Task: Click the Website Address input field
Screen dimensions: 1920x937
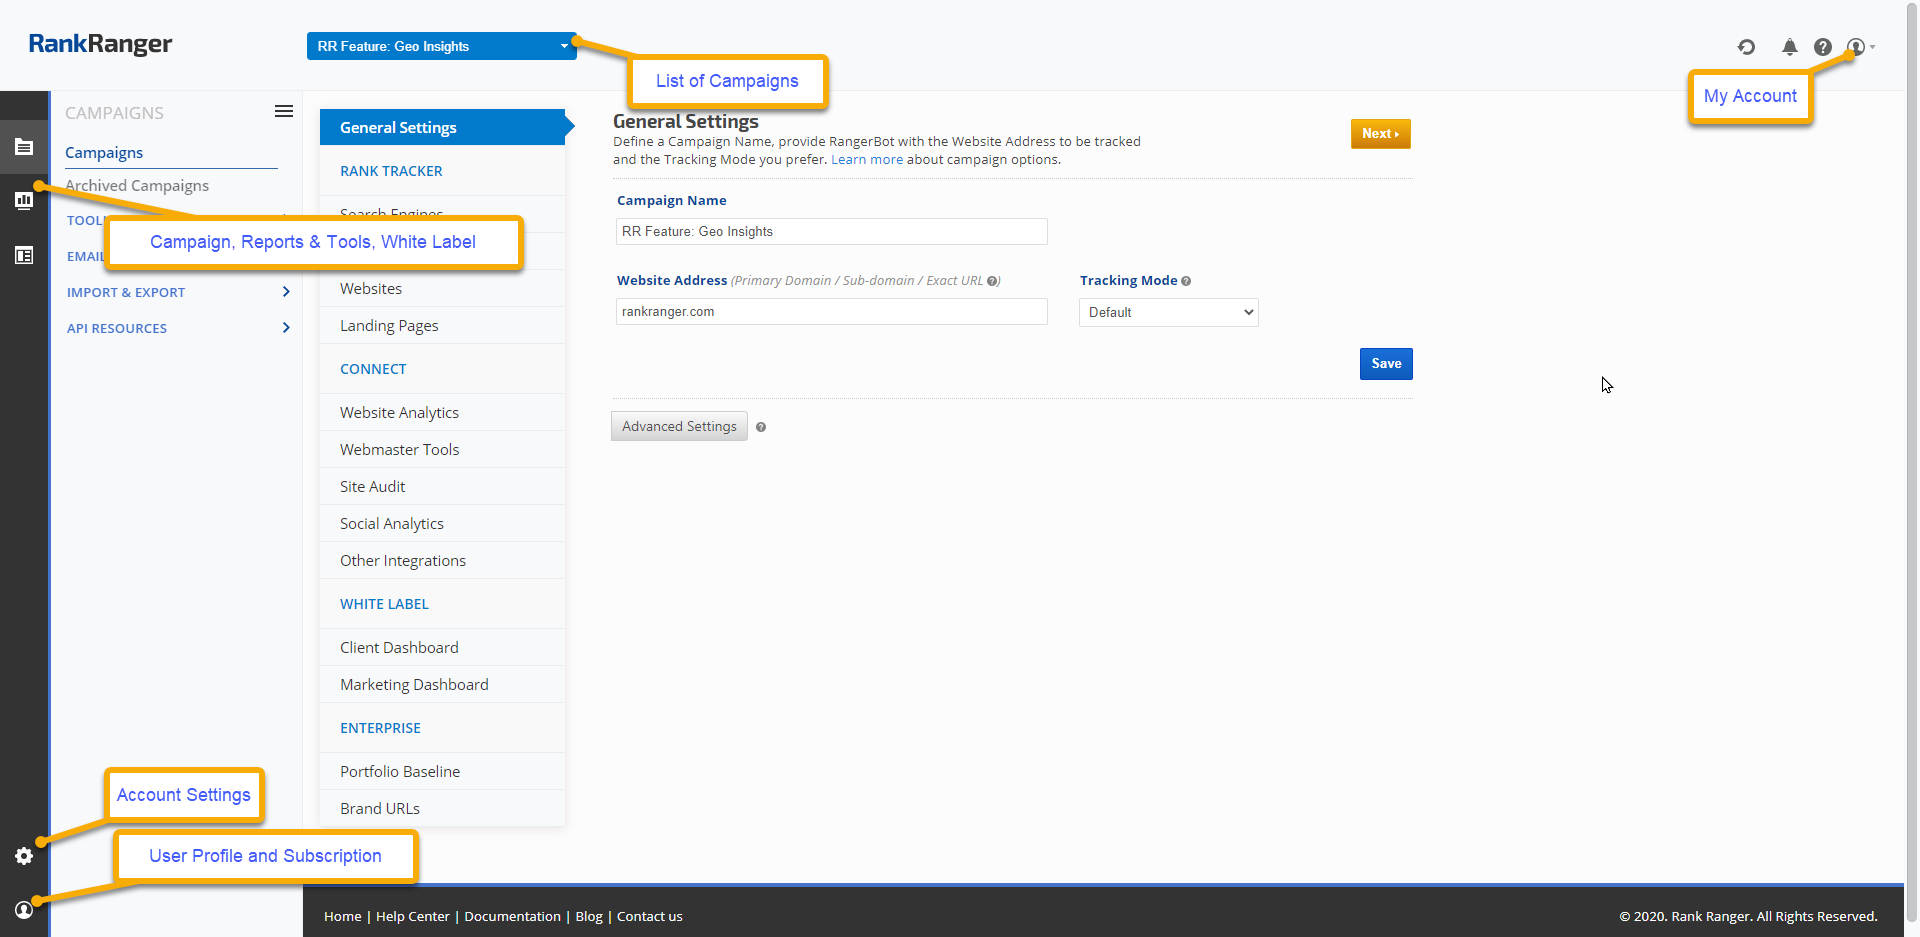Action: tap(831, 312)
